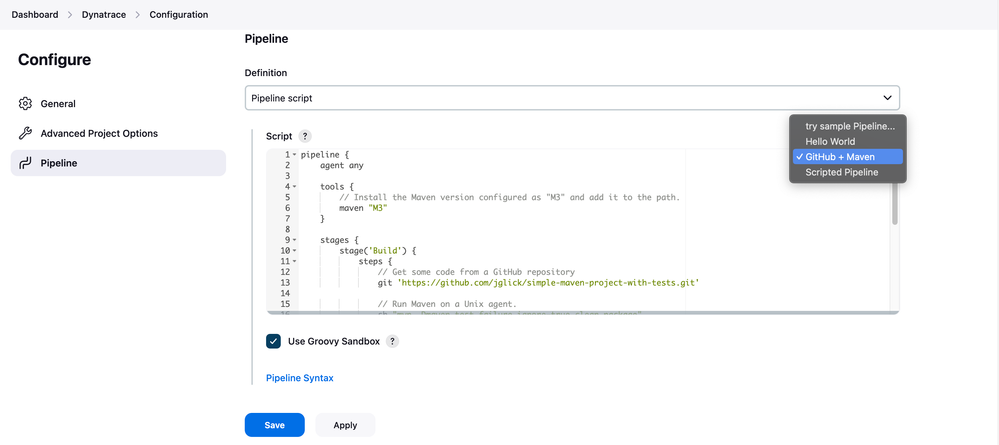Image resolution: width=999 pixels, height=445 pixels.
Task: Select GitHub + Maven sample option
Action: (x=840, y=157)
